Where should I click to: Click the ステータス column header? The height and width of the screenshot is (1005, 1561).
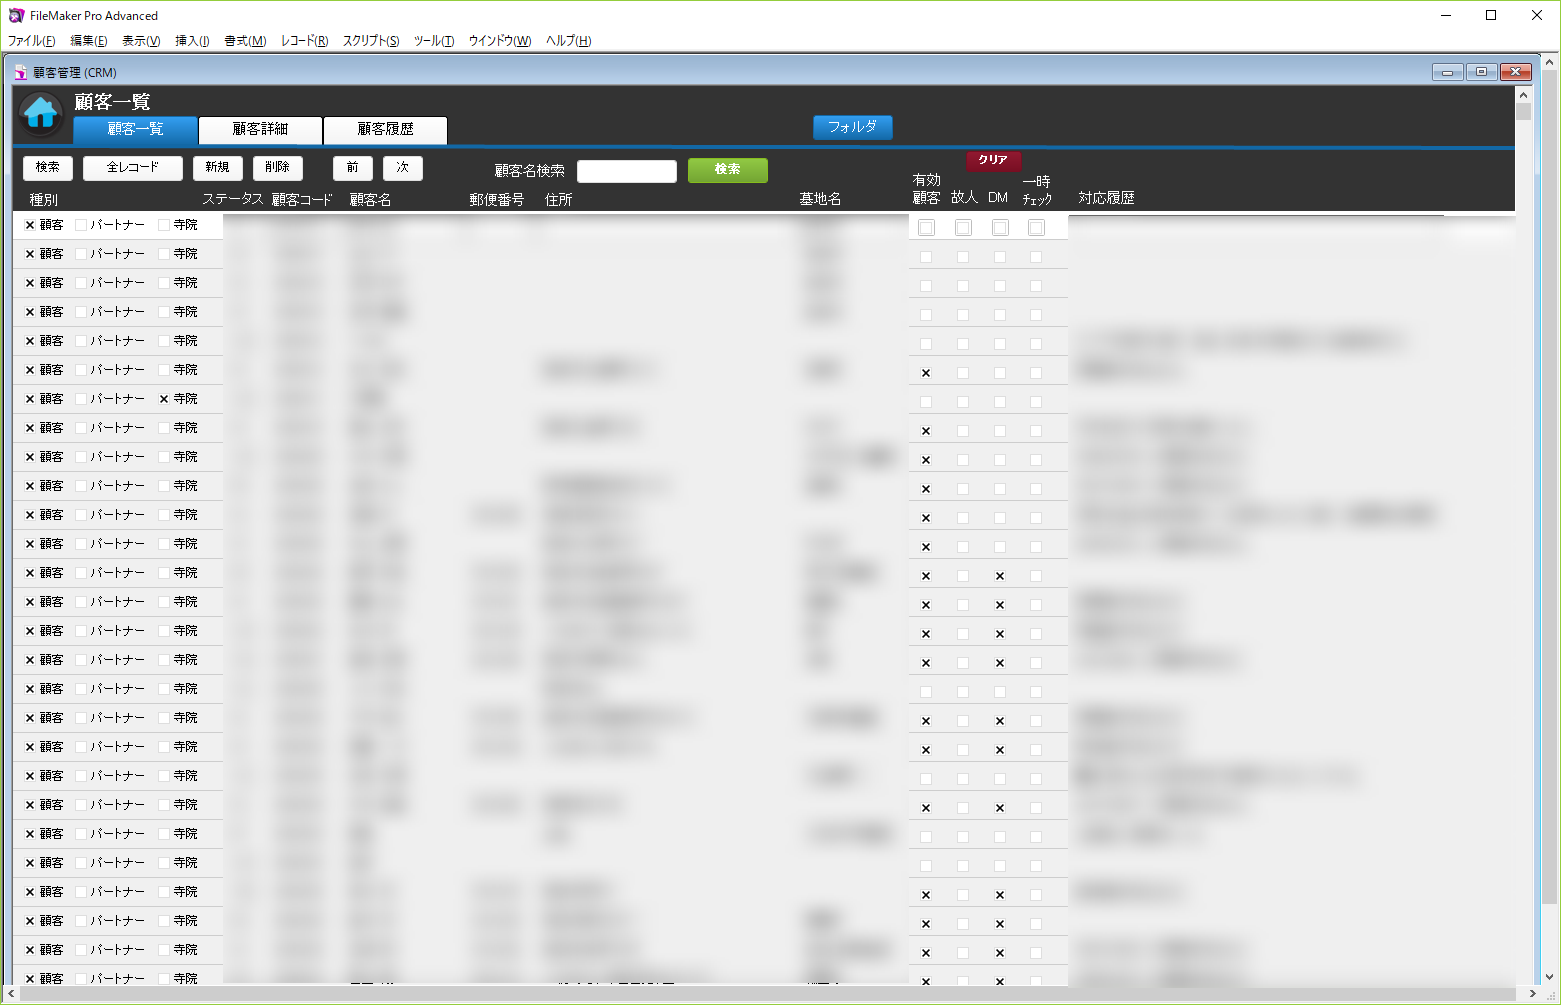coord(232,199)
